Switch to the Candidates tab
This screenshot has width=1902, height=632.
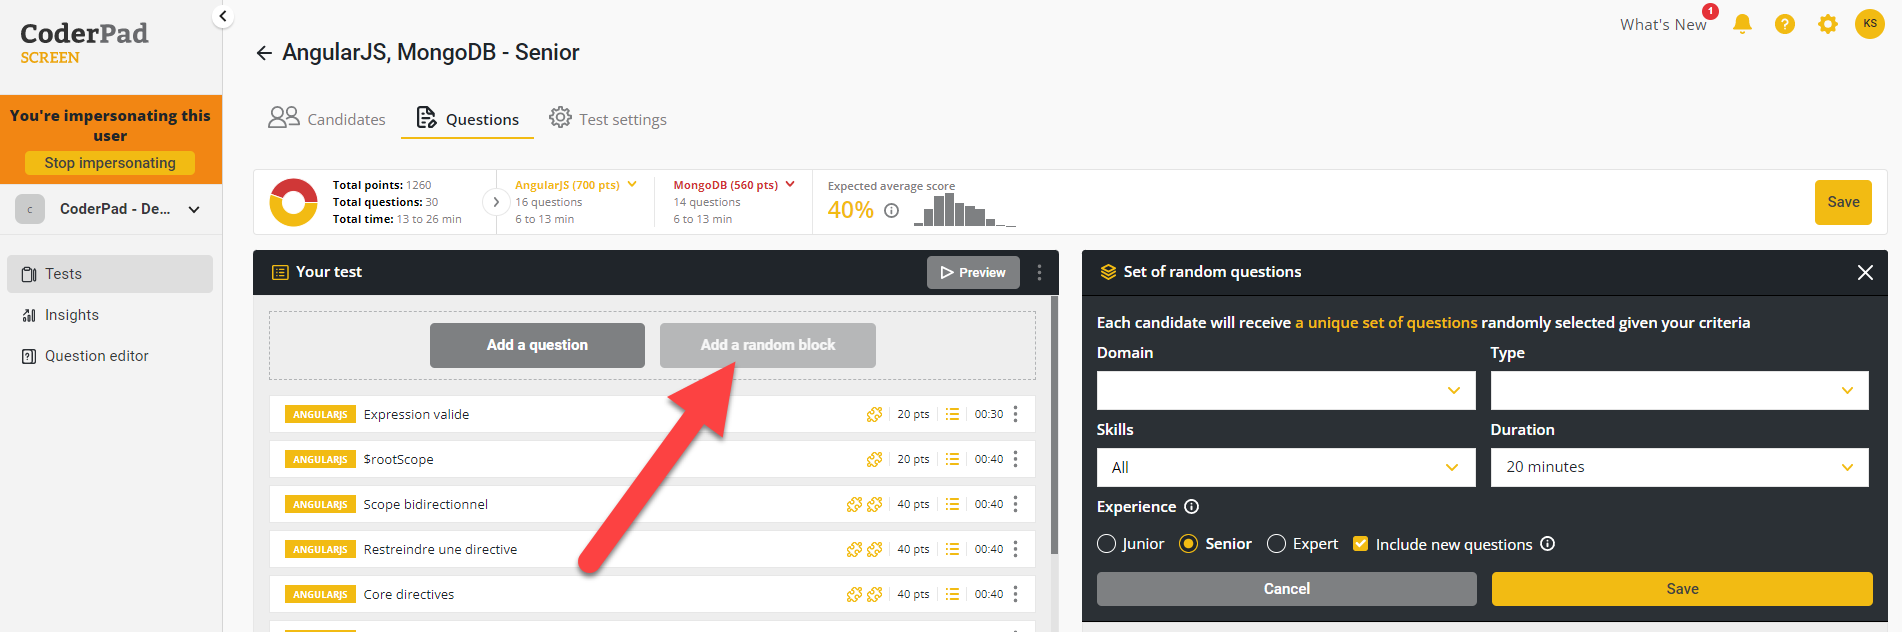(x=327, y=119)
